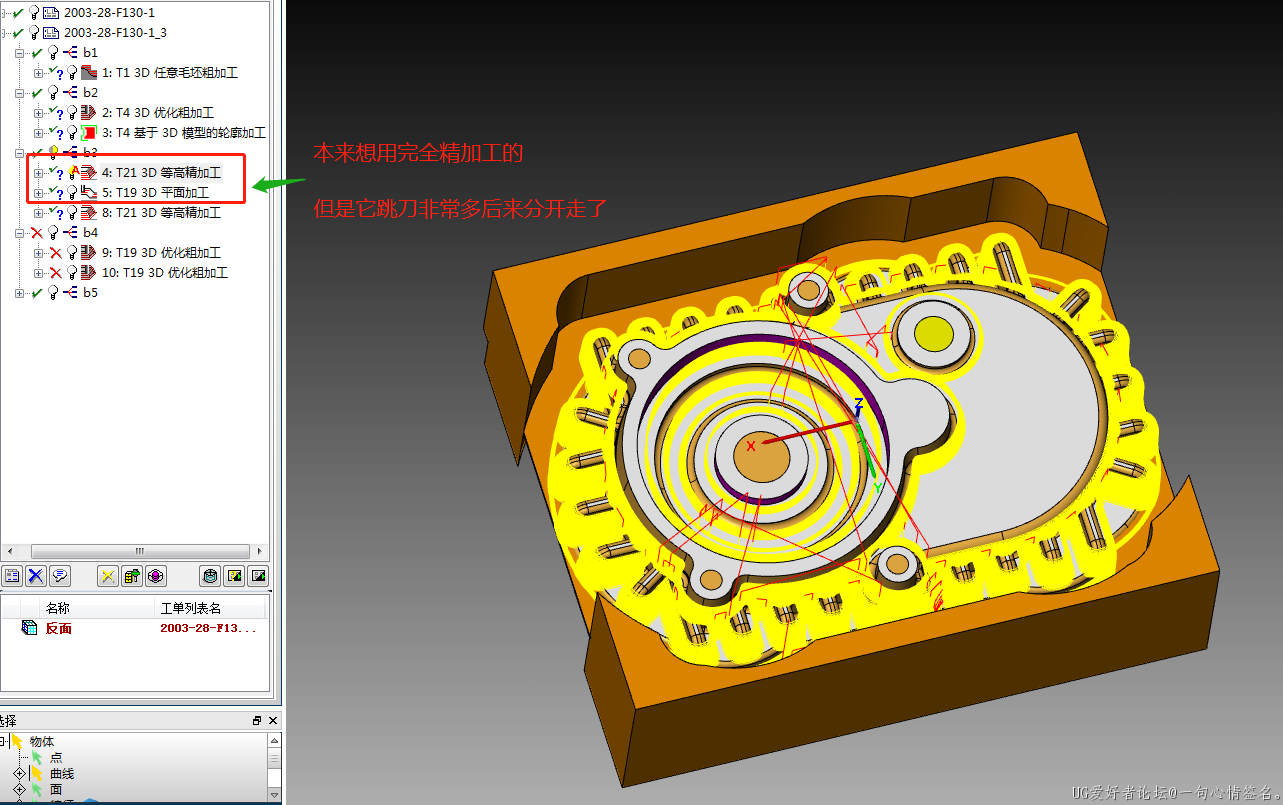Click the operation icon of 8: T21 3D 等高精加工
This screenshot has width=1283, height=805.
(89, 213)
